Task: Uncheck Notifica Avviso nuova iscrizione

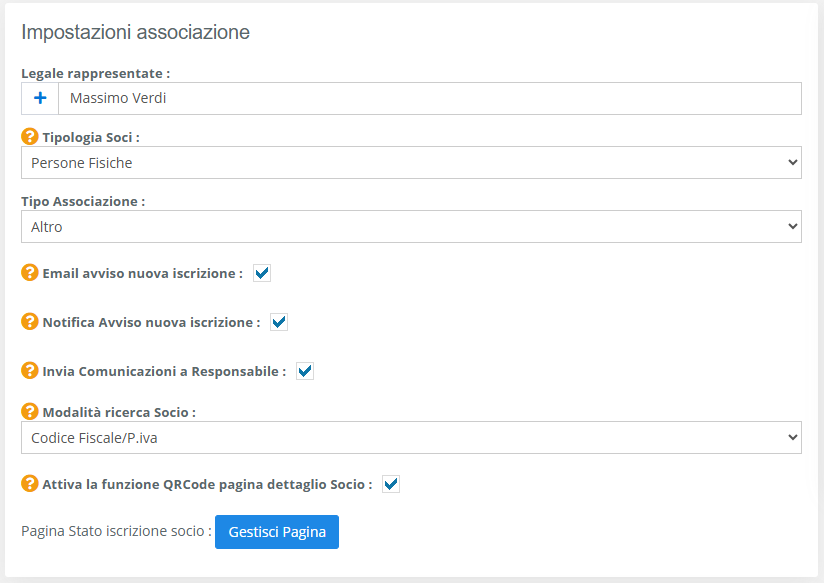Action: [279, 321]
